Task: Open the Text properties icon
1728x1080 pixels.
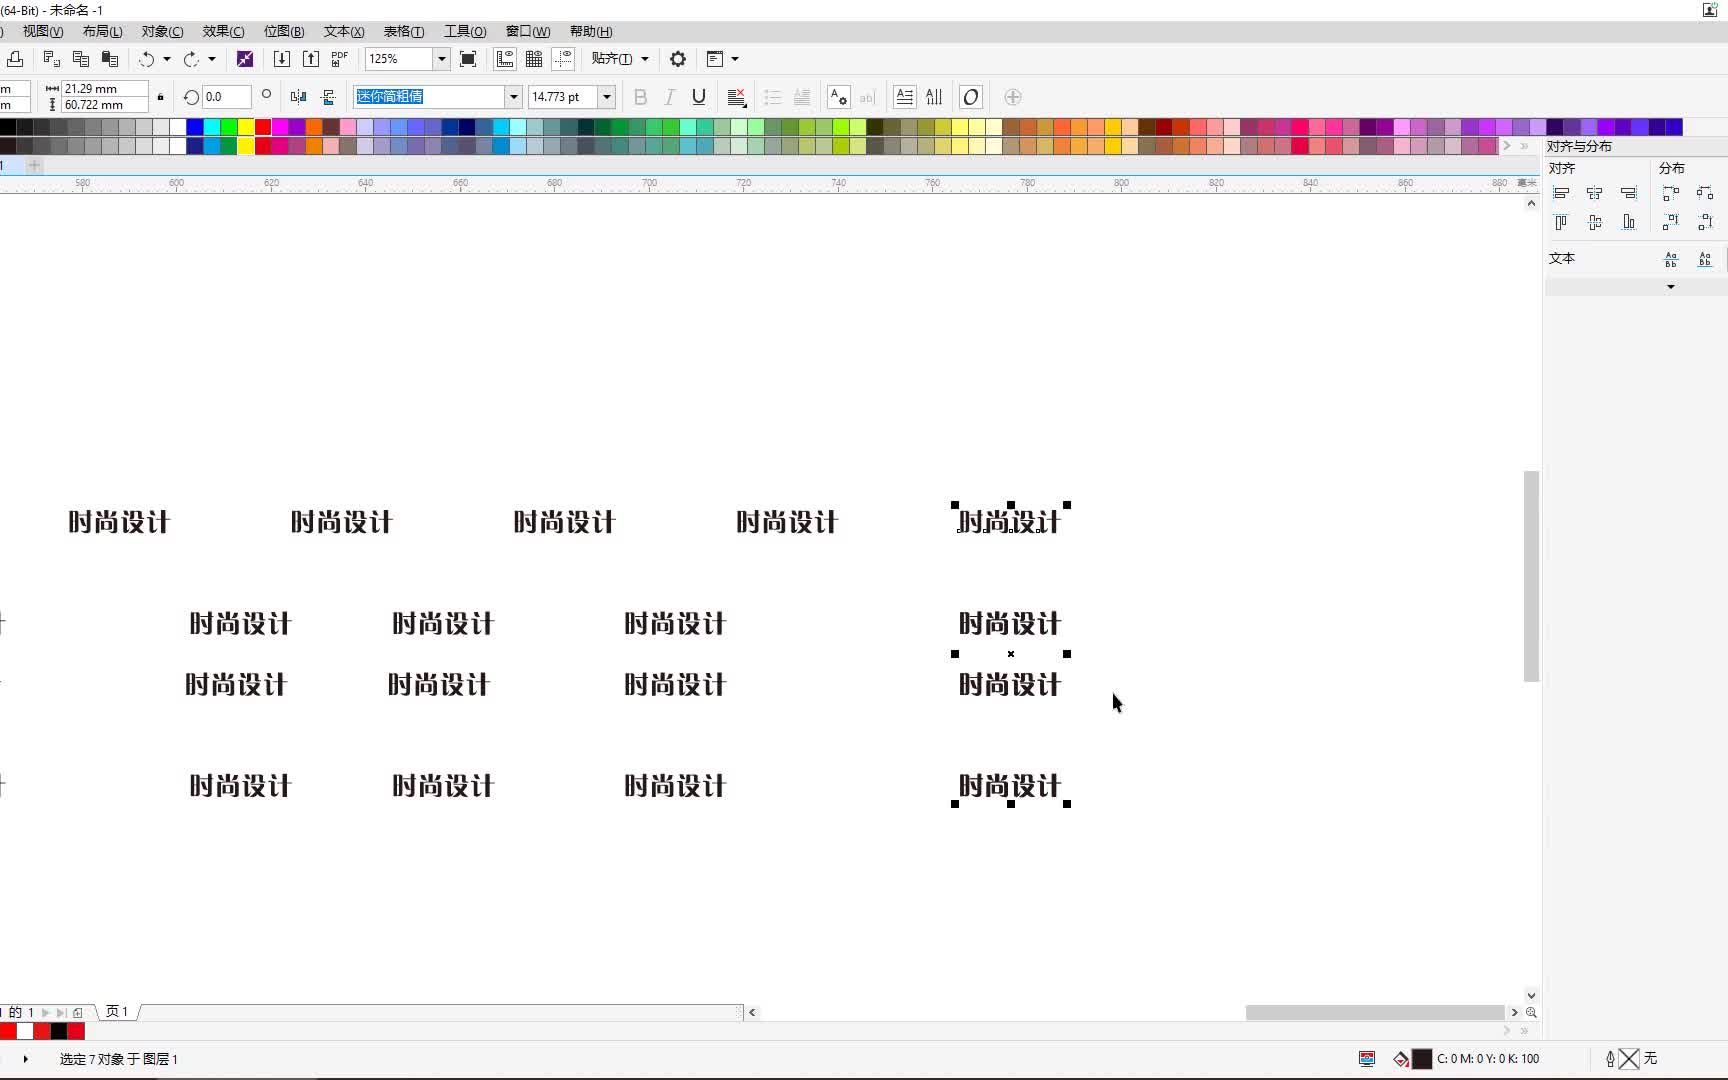Action: tap(838, 97)
